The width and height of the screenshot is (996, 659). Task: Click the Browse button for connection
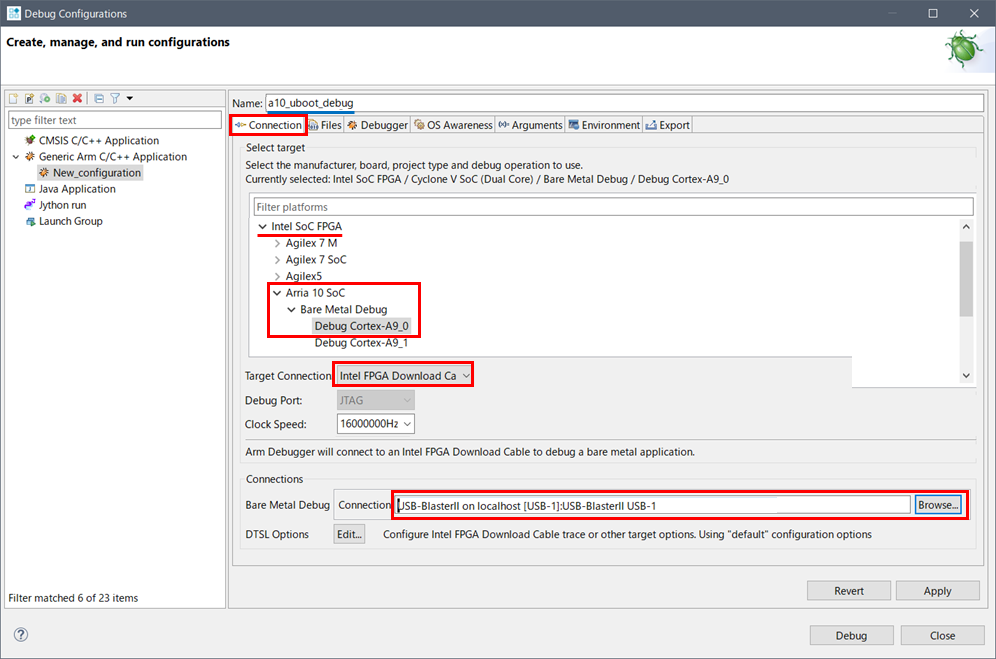[937, 505]
